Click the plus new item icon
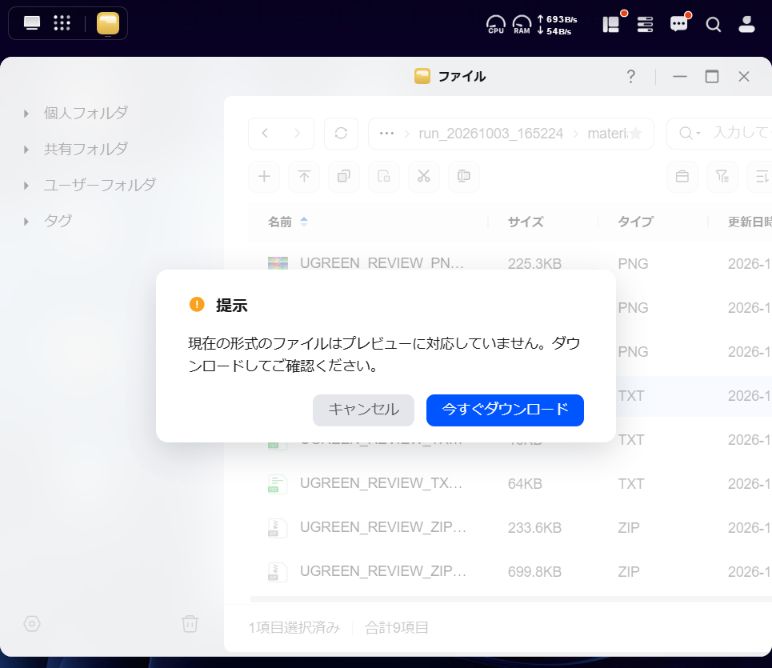 (264, 176)
